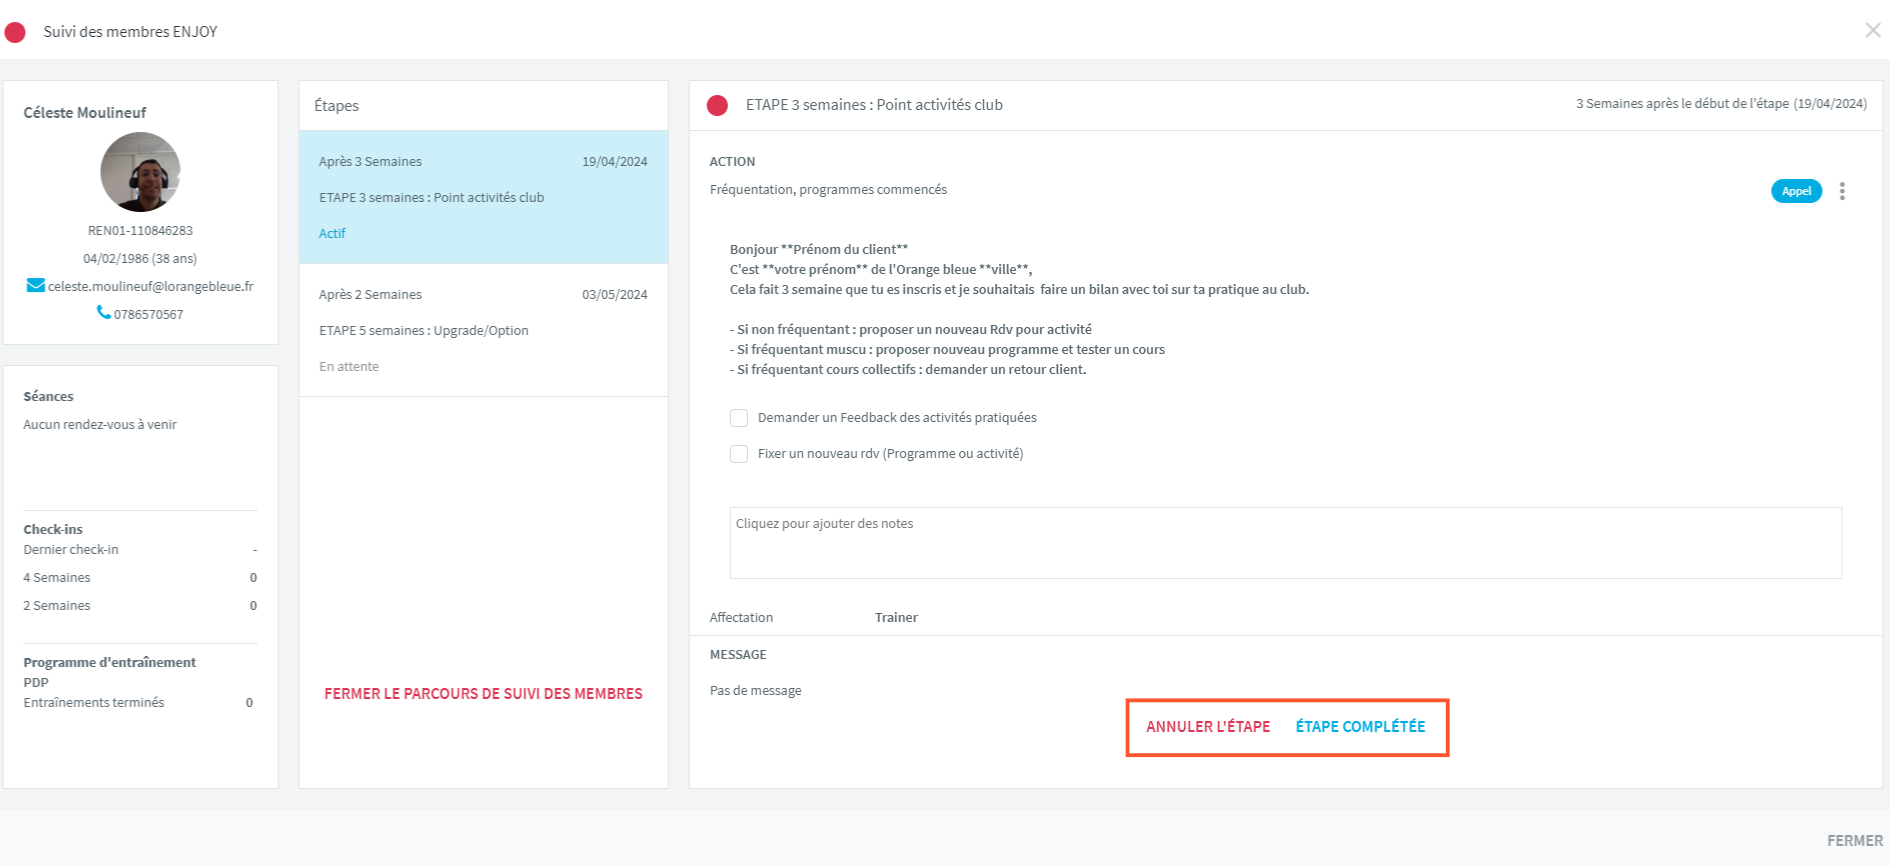The height and width of the screenshot is (866, 1890).
Task: Click member ID REN01-110846283
Action: pyautogui.click(x=140, y=230)
